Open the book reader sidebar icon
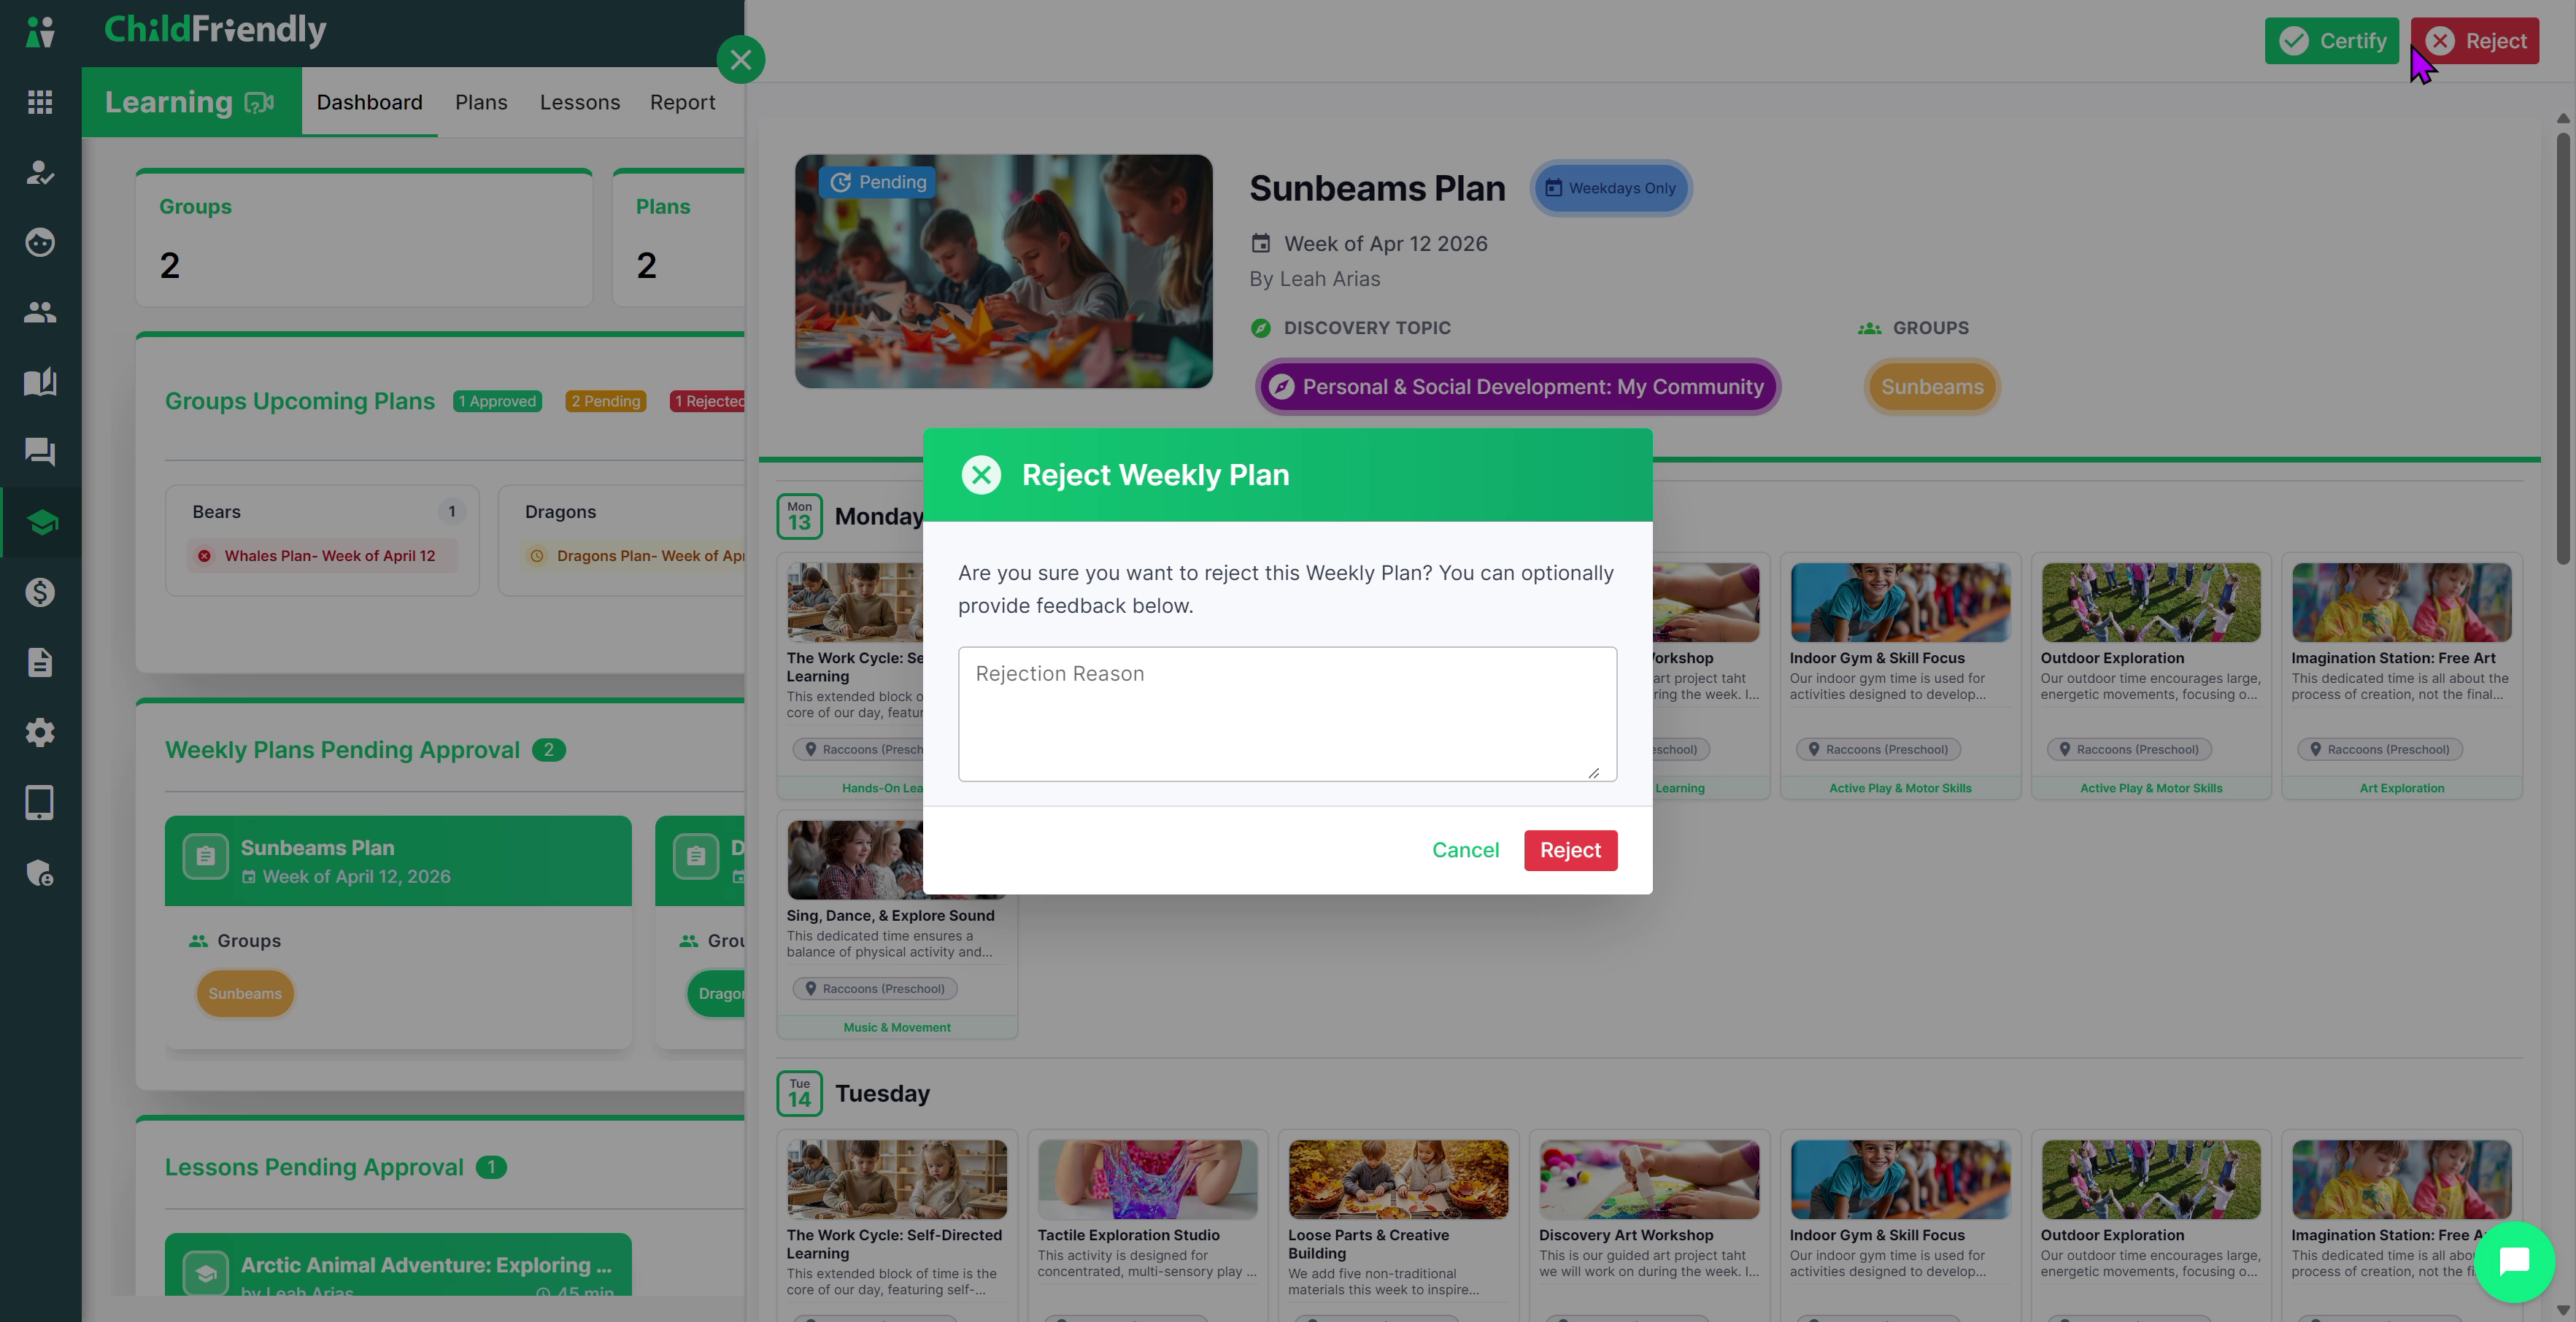The image size is (2576, 1322). click(40, 382)
